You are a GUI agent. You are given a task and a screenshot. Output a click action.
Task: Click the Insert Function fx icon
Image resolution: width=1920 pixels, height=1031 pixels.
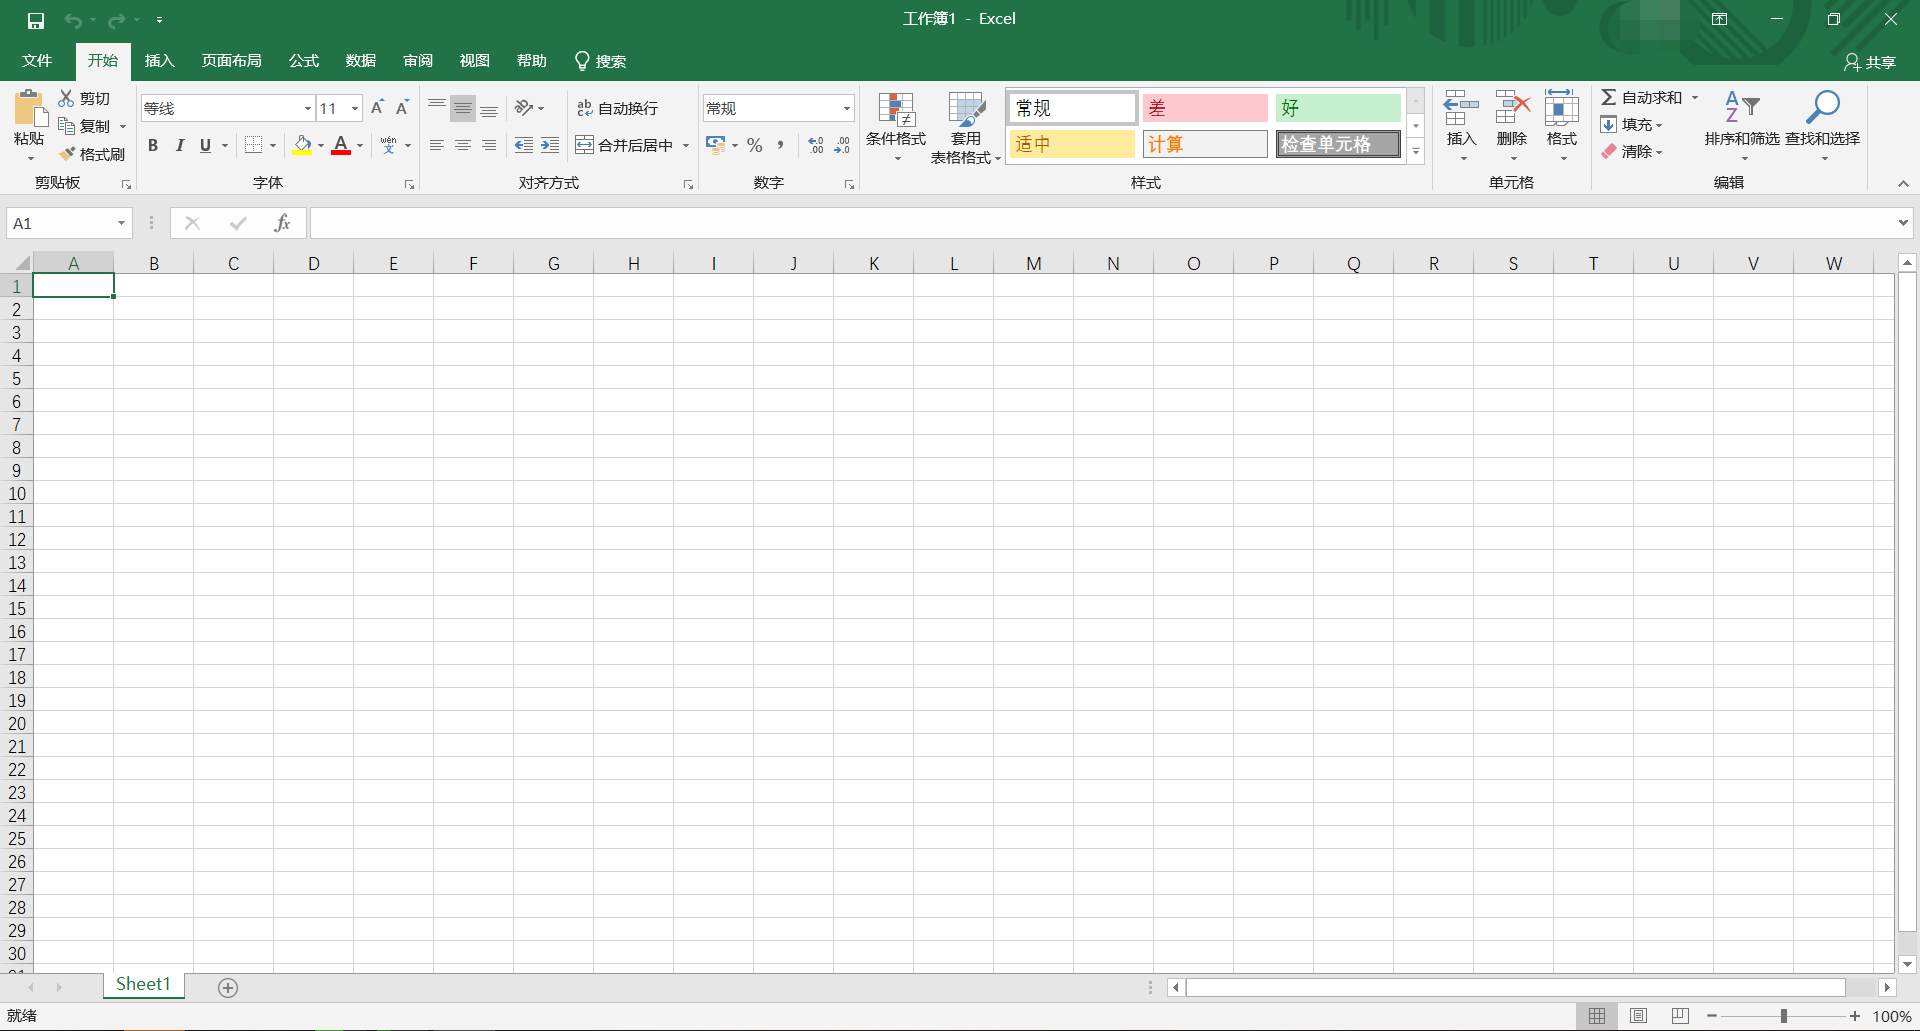click(x=282, y=223)
